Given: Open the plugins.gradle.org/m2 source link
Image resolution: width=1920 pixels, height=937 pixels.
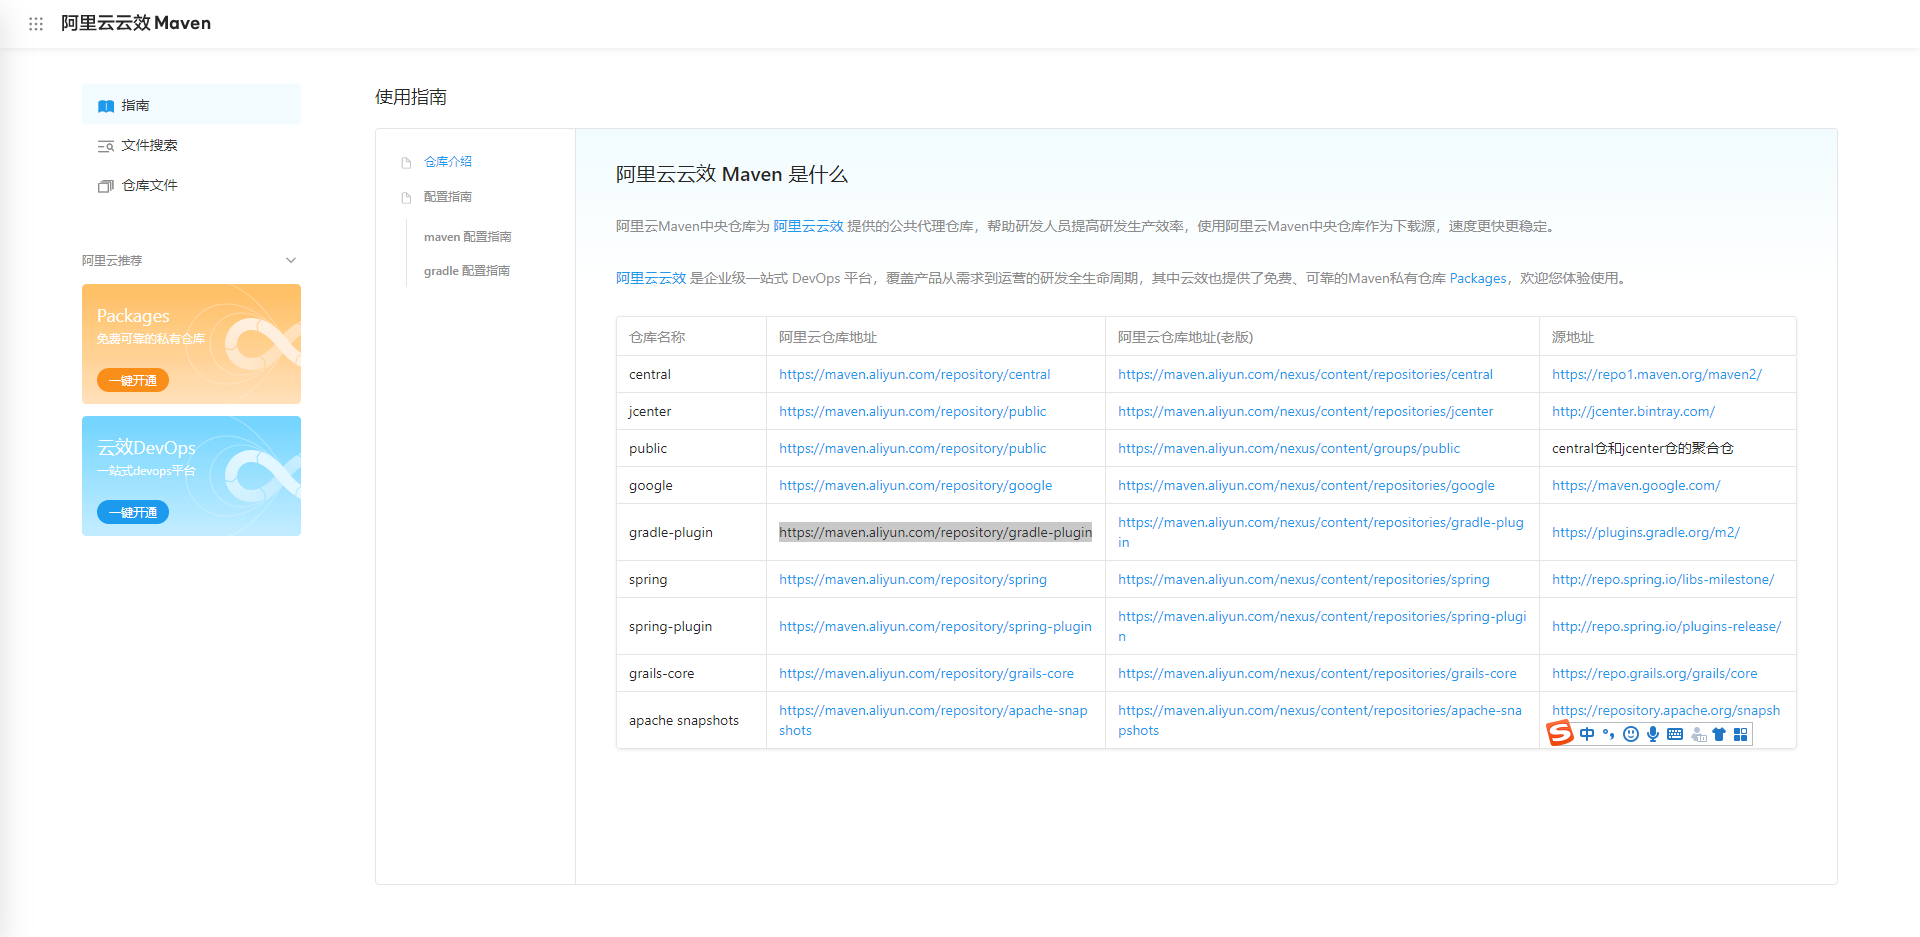Looking at the screenshot, I should click(1646, 532).
